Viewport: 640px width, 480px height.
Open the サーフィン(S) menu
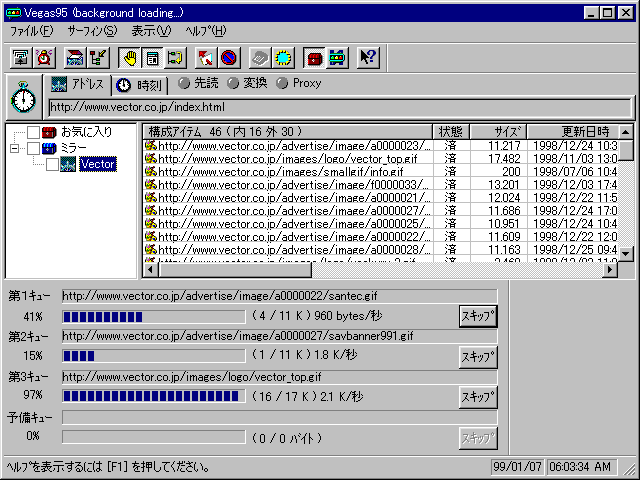92,31
